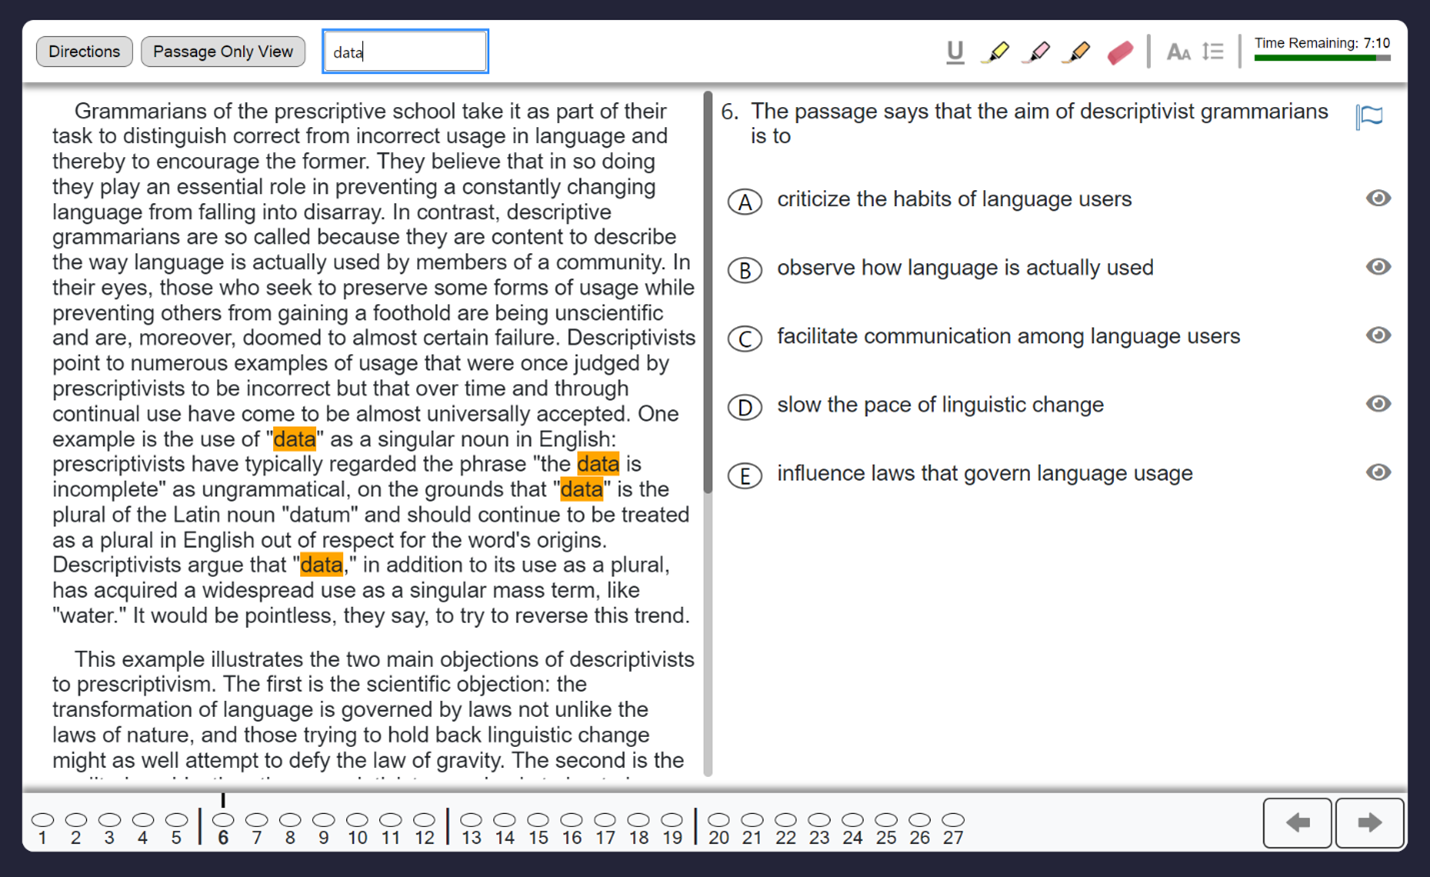This screenshot has height=877, width=1430.
Task: Hide answer choice E
Action: coord(1378,471)
